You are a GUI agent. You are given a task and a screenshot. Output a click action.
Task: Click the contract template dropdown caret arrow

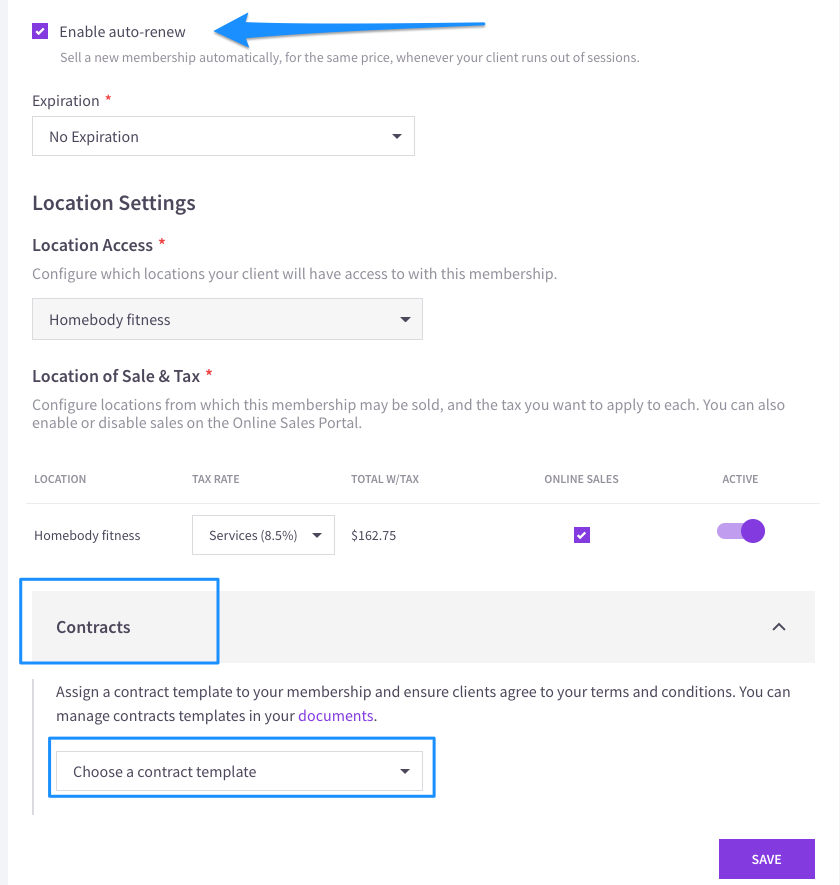[x=405, y=771]
